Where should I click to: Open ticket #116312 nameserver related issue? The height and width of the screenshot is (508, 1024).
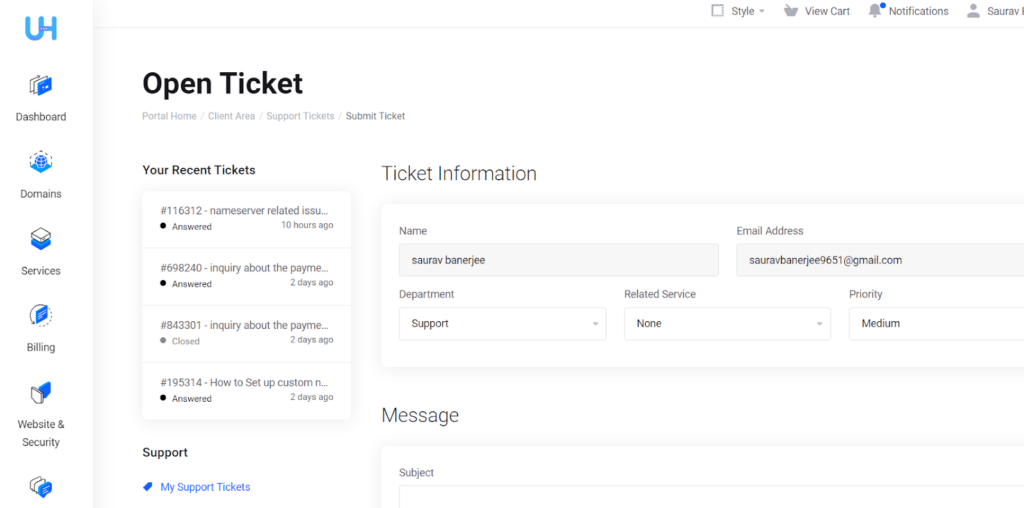click(x=247, y=219)
